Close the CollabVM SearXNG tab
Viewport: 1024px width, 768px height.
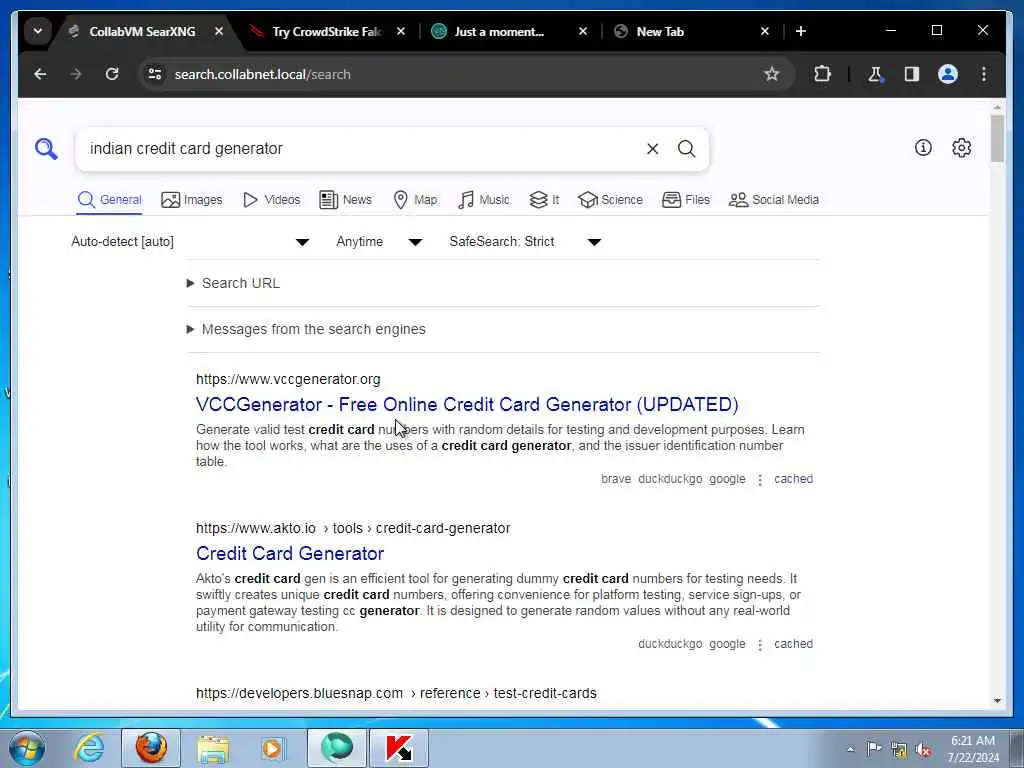[x=219, y=31]
